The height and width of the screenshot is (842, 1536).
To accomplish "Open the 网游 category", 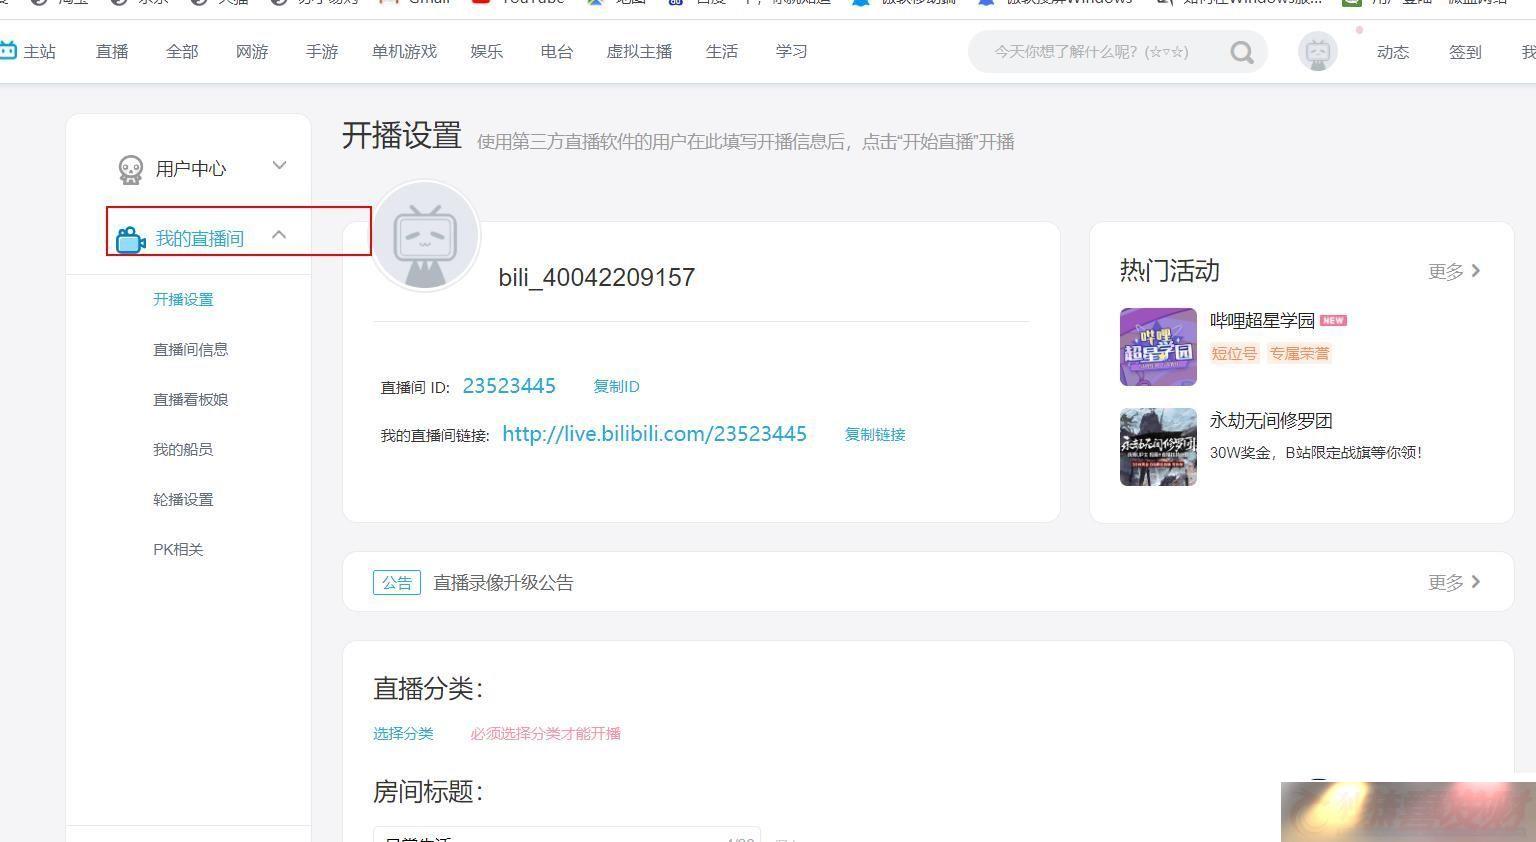I will pos(252,51).
